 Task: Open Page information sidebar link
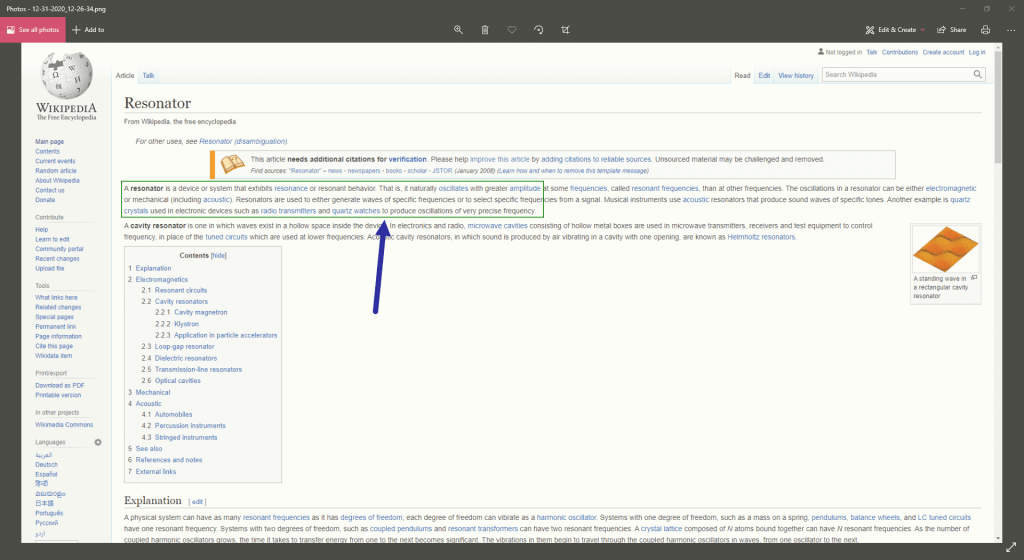(x=58, y=337)
